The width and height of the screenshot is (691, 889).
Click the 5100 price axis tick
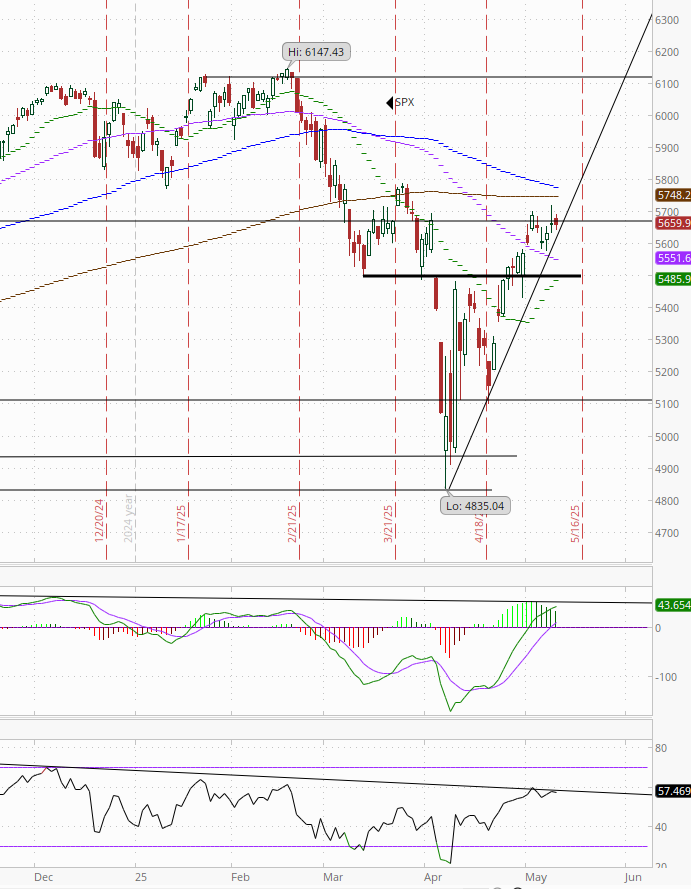click(x=667, y=404)
